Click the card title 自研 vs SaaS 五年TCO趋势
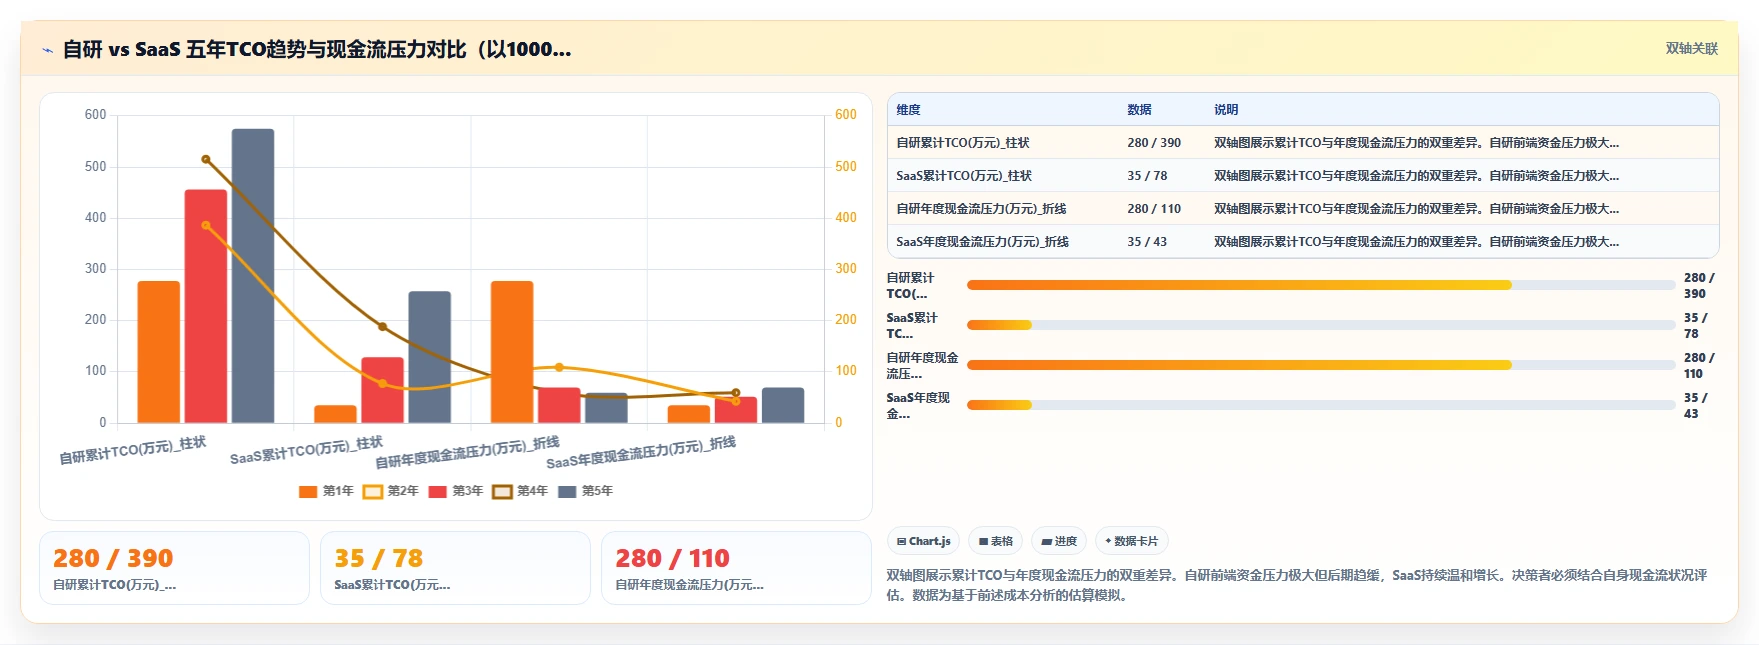 (x=317, y=49)
